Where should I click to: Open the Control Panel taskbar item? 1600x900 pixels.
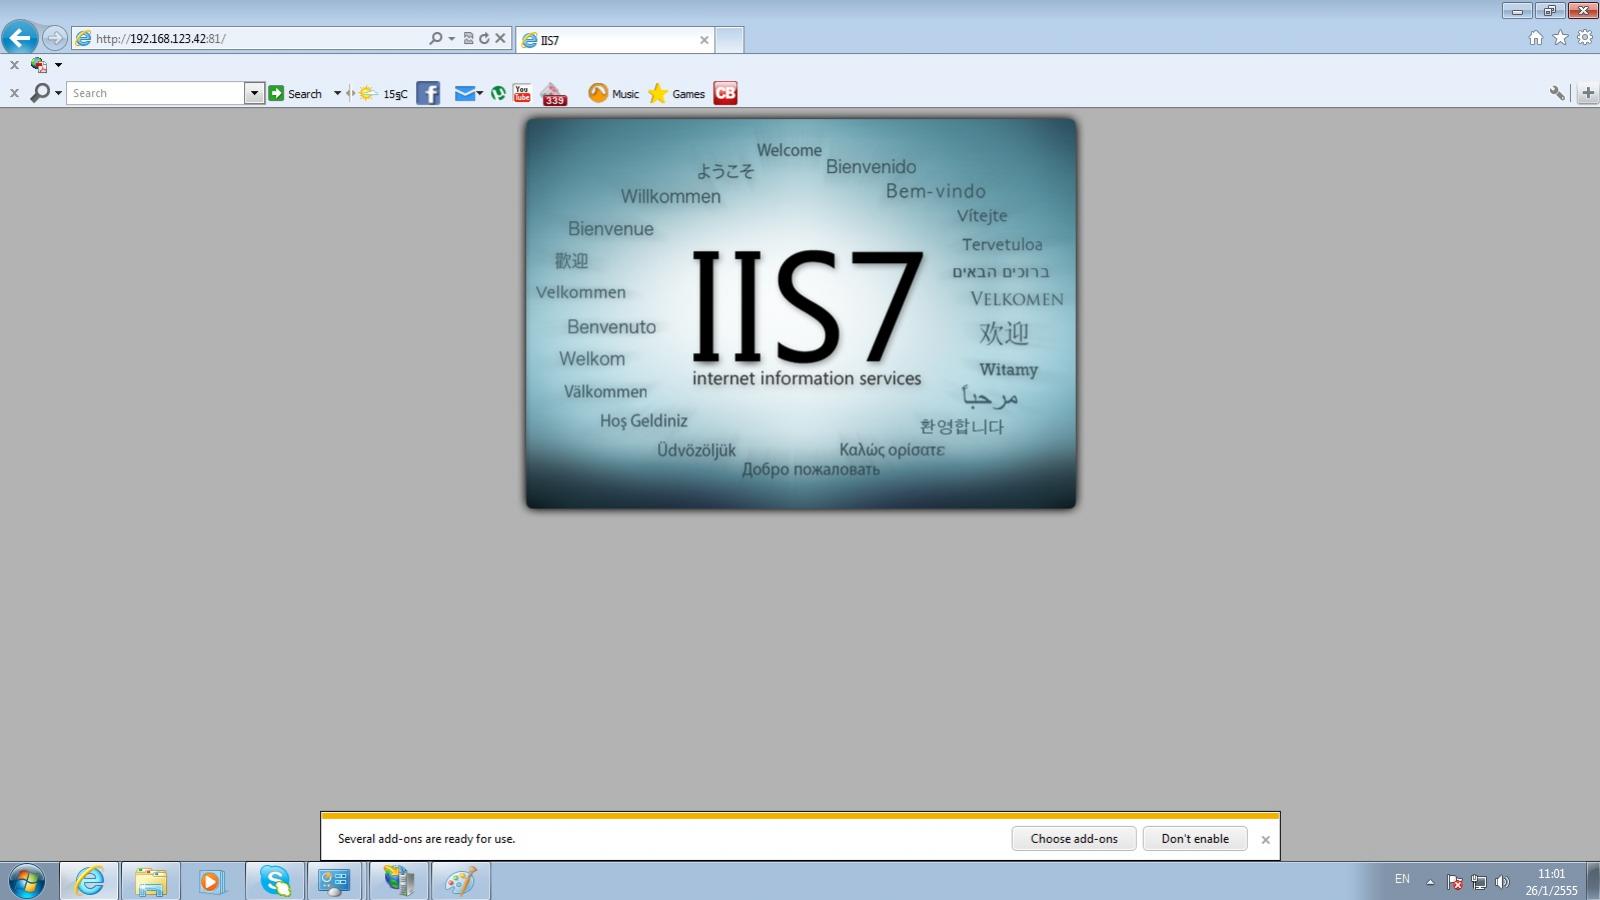pyautogui.click(x=334, y=881)
